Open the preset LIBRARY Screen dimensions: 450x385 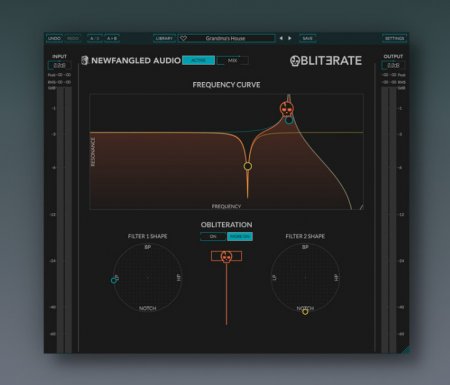pyautogui.click(x=164, y=38)
